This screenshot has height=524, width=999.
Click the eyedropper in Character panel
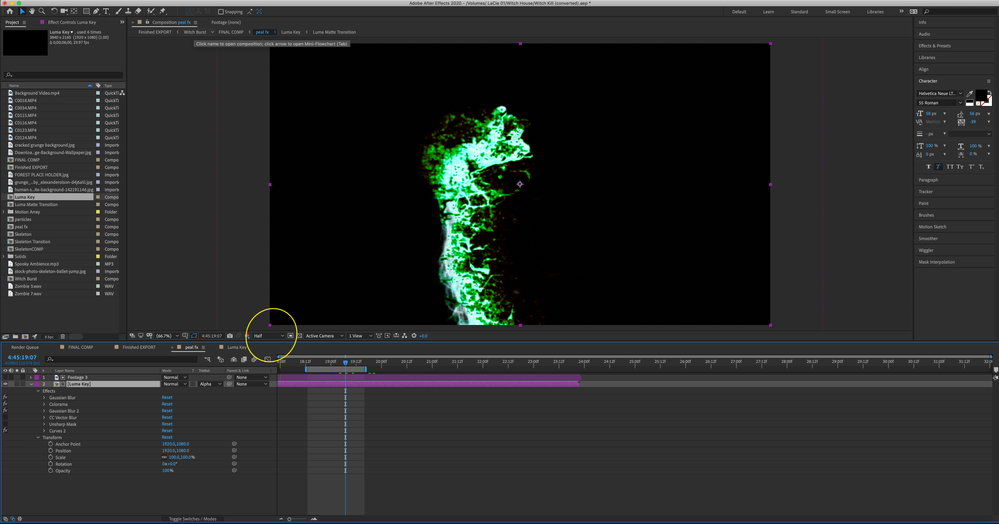[x=970, y=94]
